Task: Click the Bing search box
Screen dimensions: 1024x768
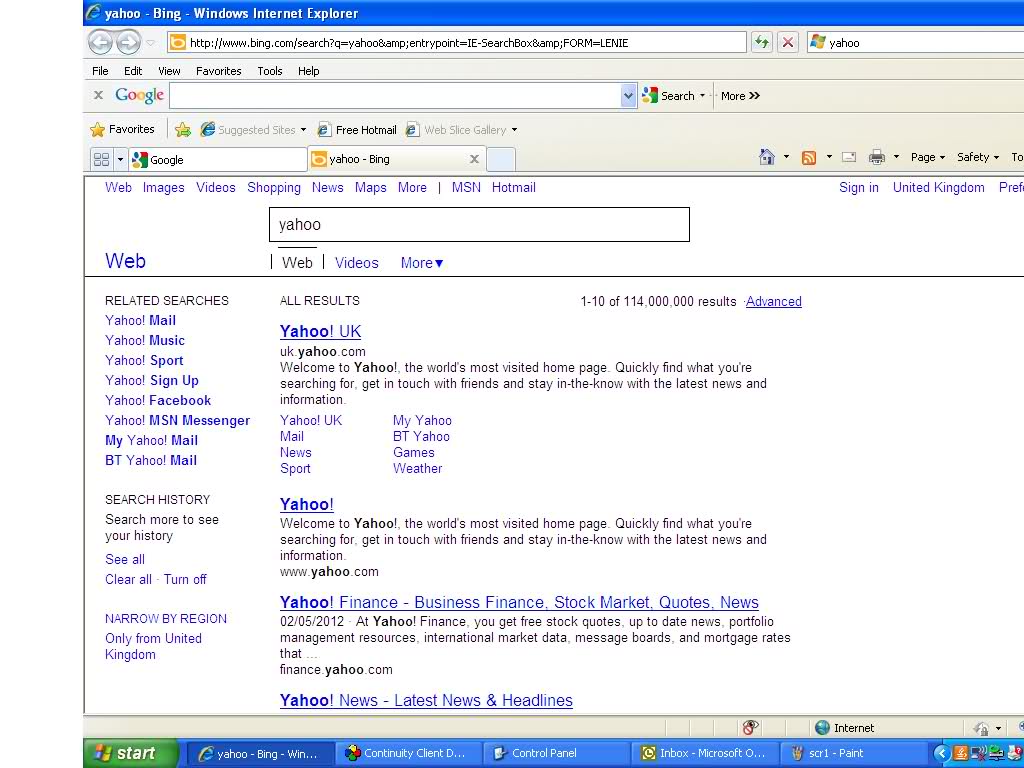Action: coord(479,225)
